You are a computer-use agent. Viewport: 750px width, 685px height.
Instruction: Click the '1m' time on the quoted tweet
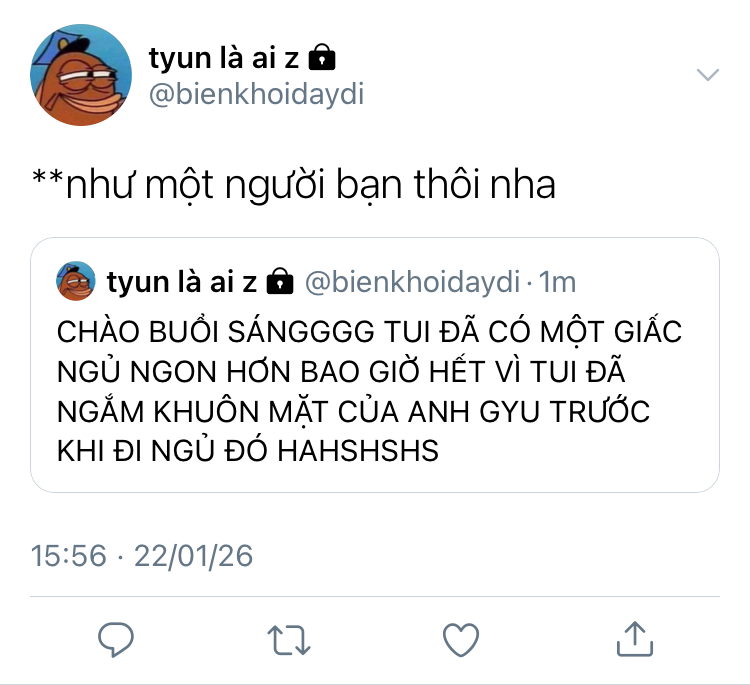557,281
